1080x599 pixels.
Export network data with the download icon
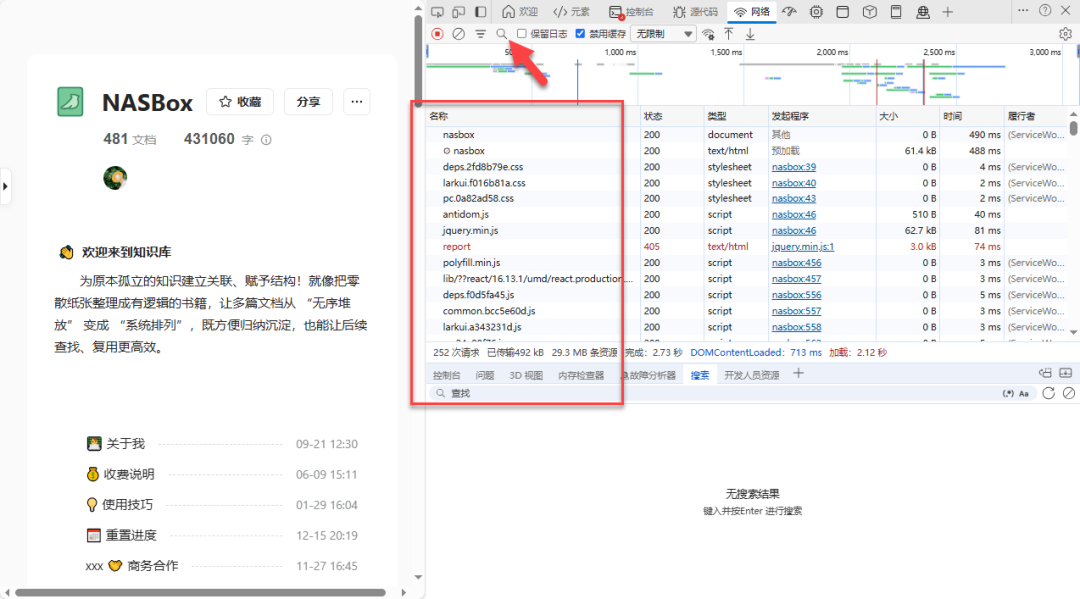click(x=750, y=33)
